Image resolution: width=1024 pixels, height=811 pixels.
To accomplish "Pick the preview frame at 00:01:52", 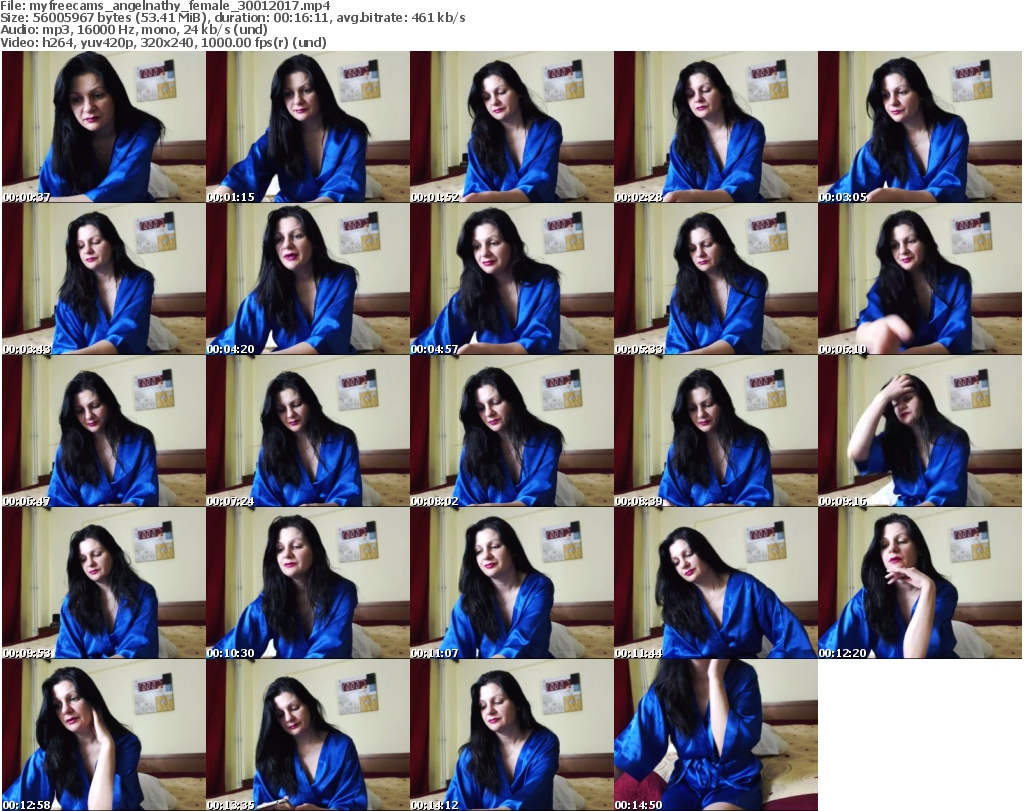I will point(512,127).
